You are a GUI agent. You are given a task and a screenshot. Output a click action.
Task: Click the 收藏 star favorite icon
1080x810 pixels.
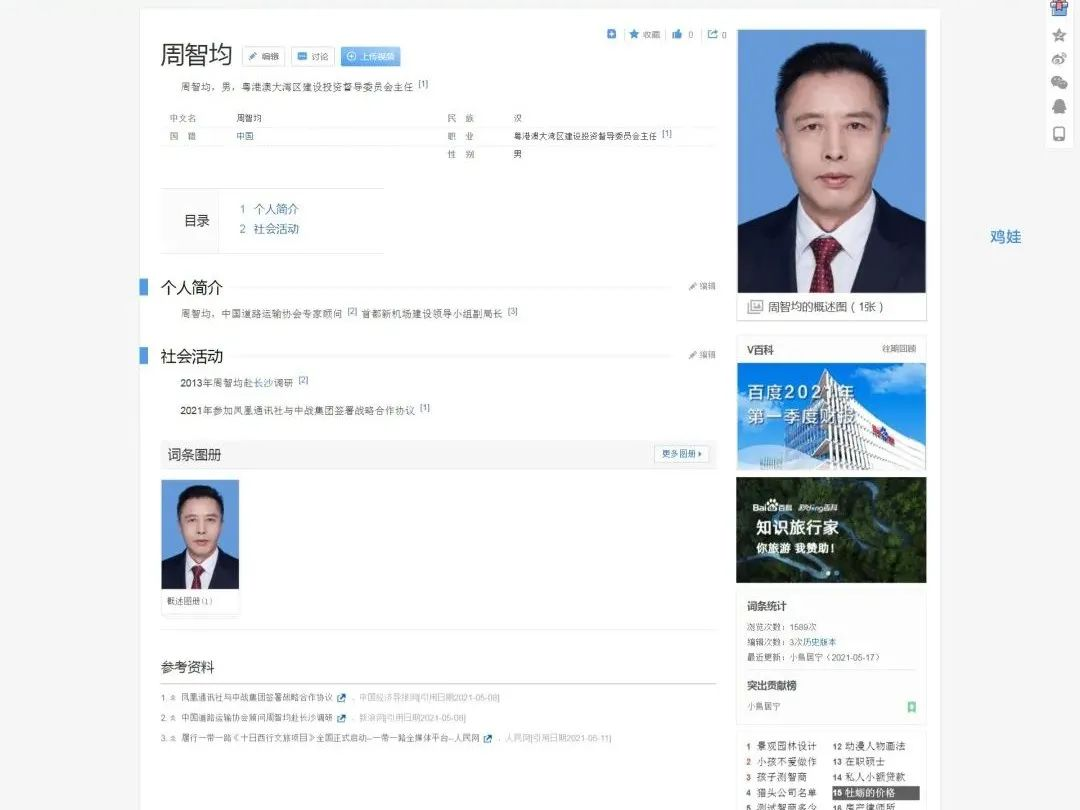[x=634, y=34]
